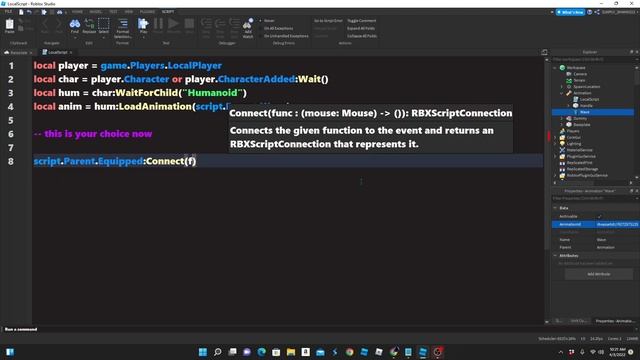
Task: Click the AnimationId property value field
Action: (616, 224)
